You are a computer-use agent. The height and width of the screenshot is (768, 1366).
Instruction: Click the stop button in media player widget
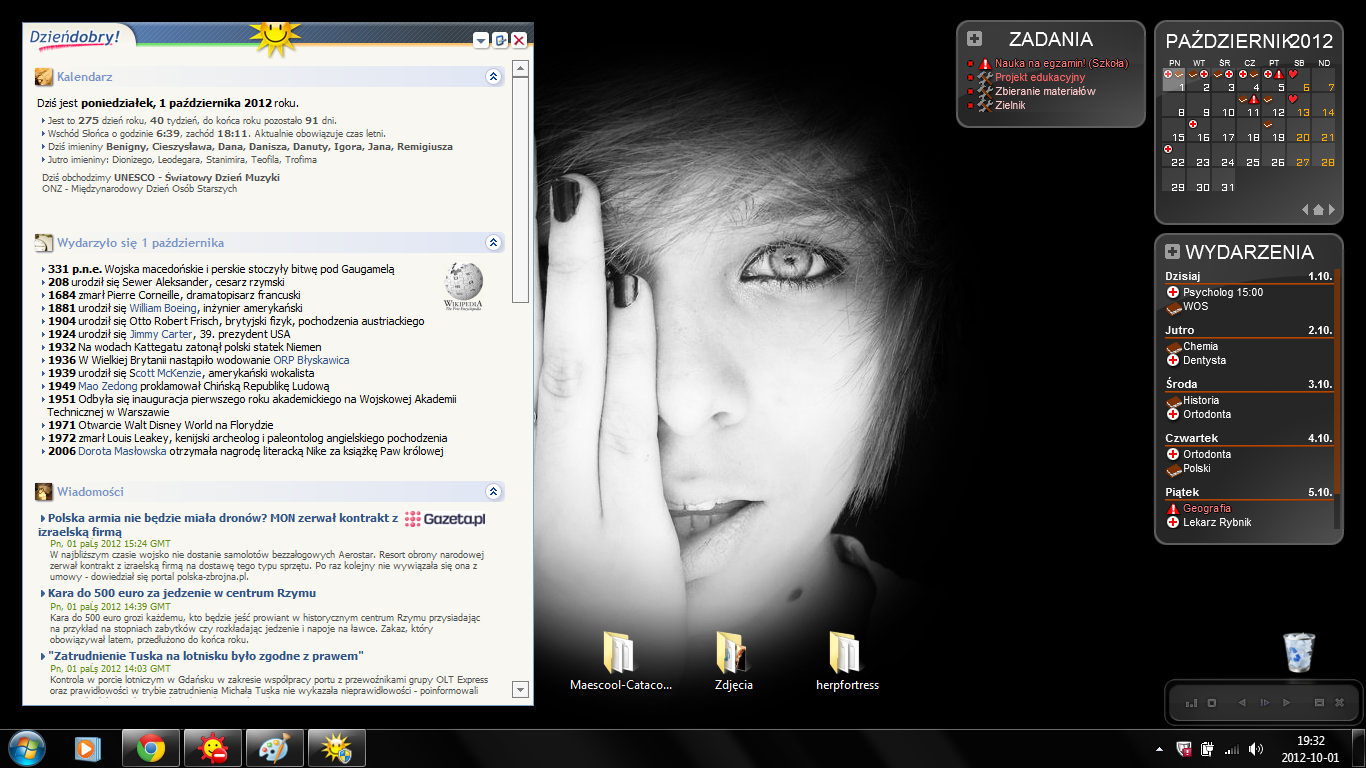[1211, 703]
